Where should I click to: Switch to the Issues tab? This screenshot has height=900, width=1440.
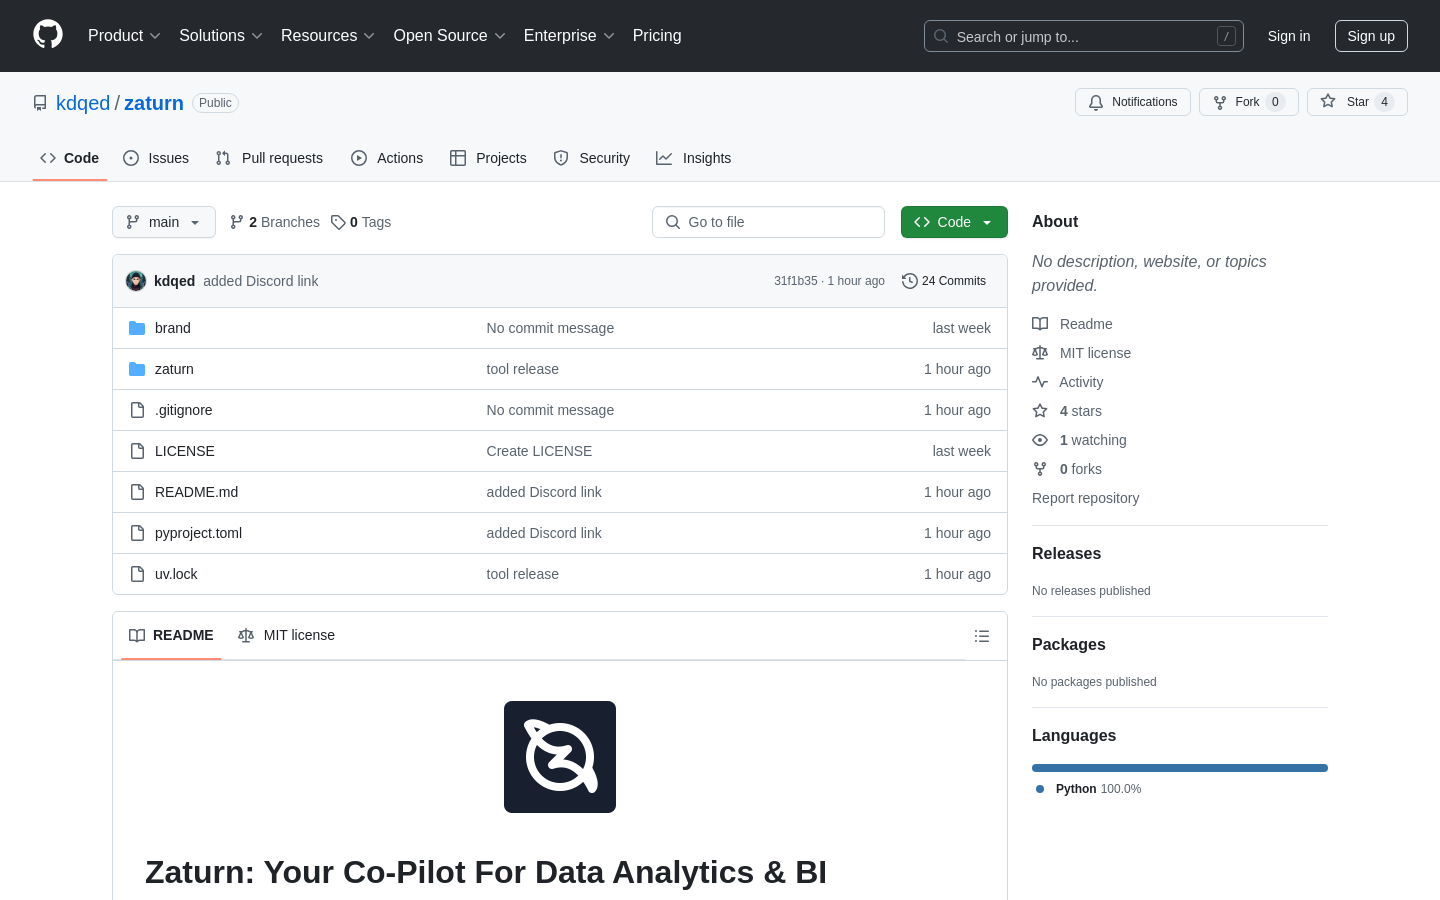tap(156, 158)
